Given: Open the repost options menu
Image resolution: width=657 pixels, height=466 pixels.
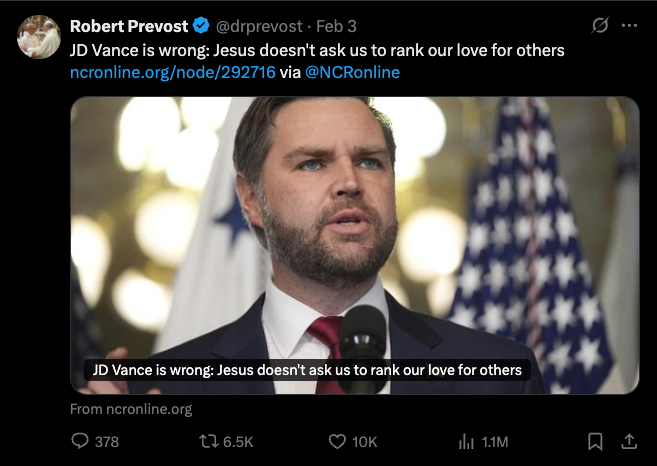Looking at the screenshot, I should coord(209,441).
